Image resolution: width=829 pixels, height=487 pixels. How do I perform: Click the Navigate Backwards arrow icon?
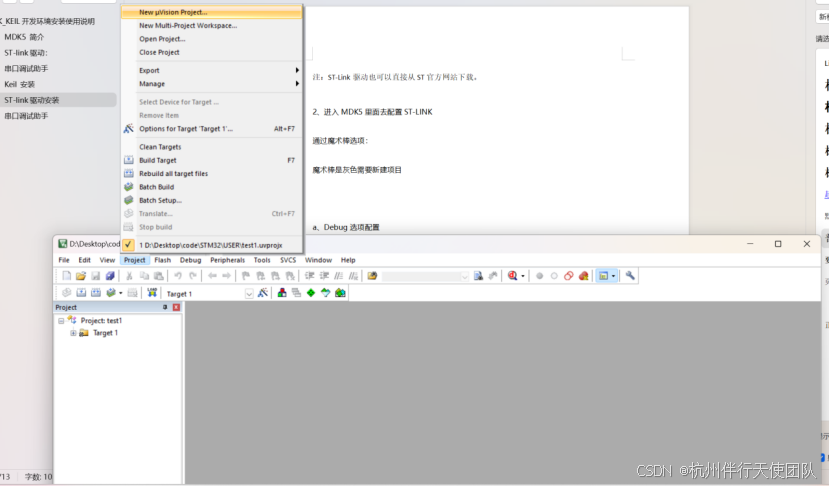[x=212, y=275]
